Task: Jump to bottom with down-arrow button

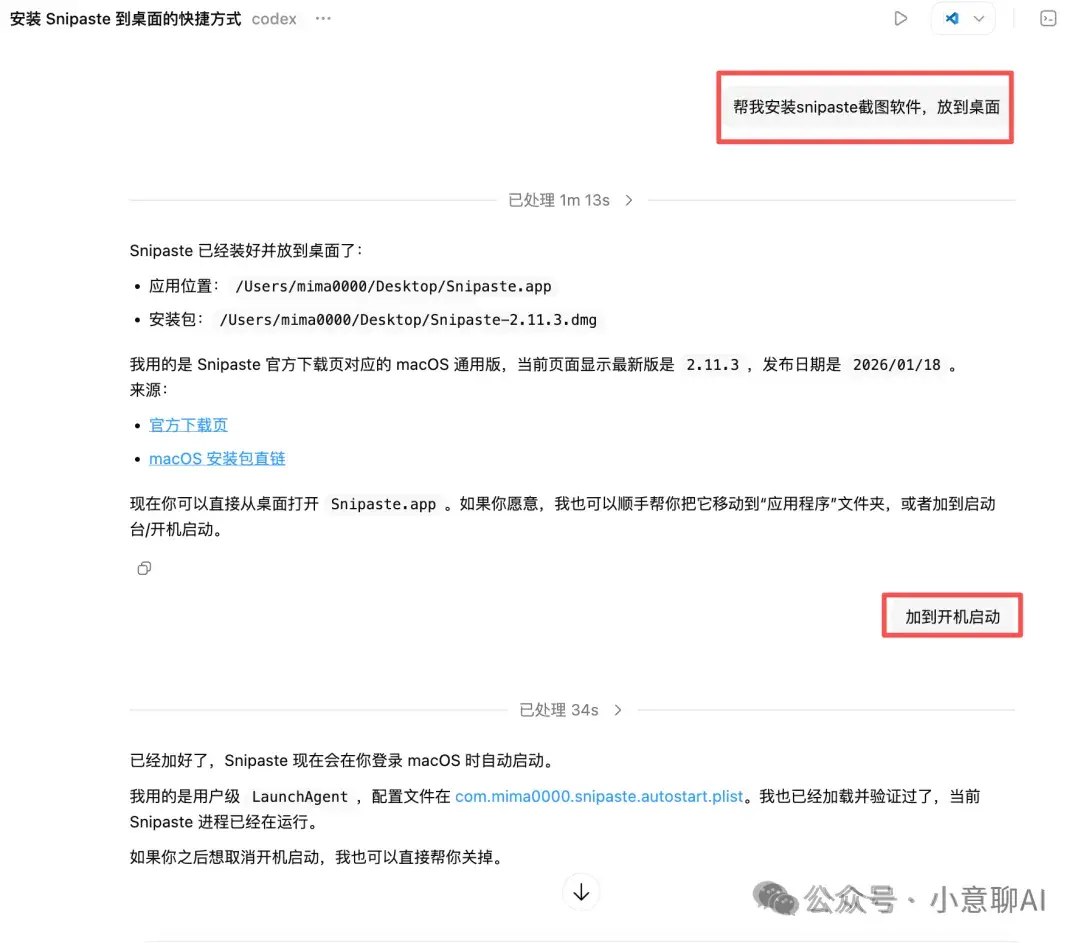Action: click(x=581, y=892)
